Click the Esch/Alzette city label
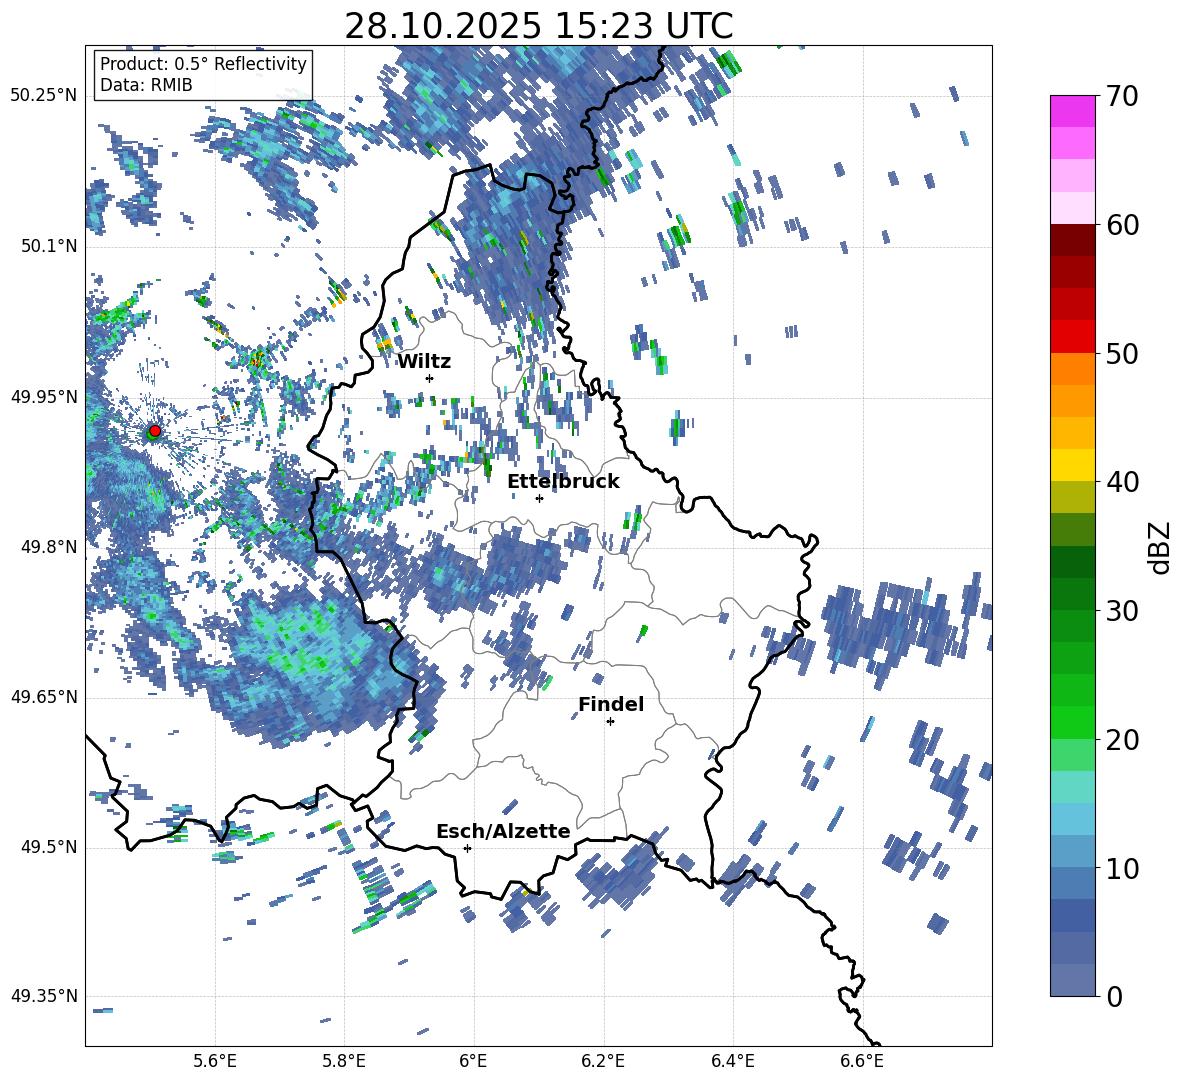The image size is (1184, 1081). [504, 832]
